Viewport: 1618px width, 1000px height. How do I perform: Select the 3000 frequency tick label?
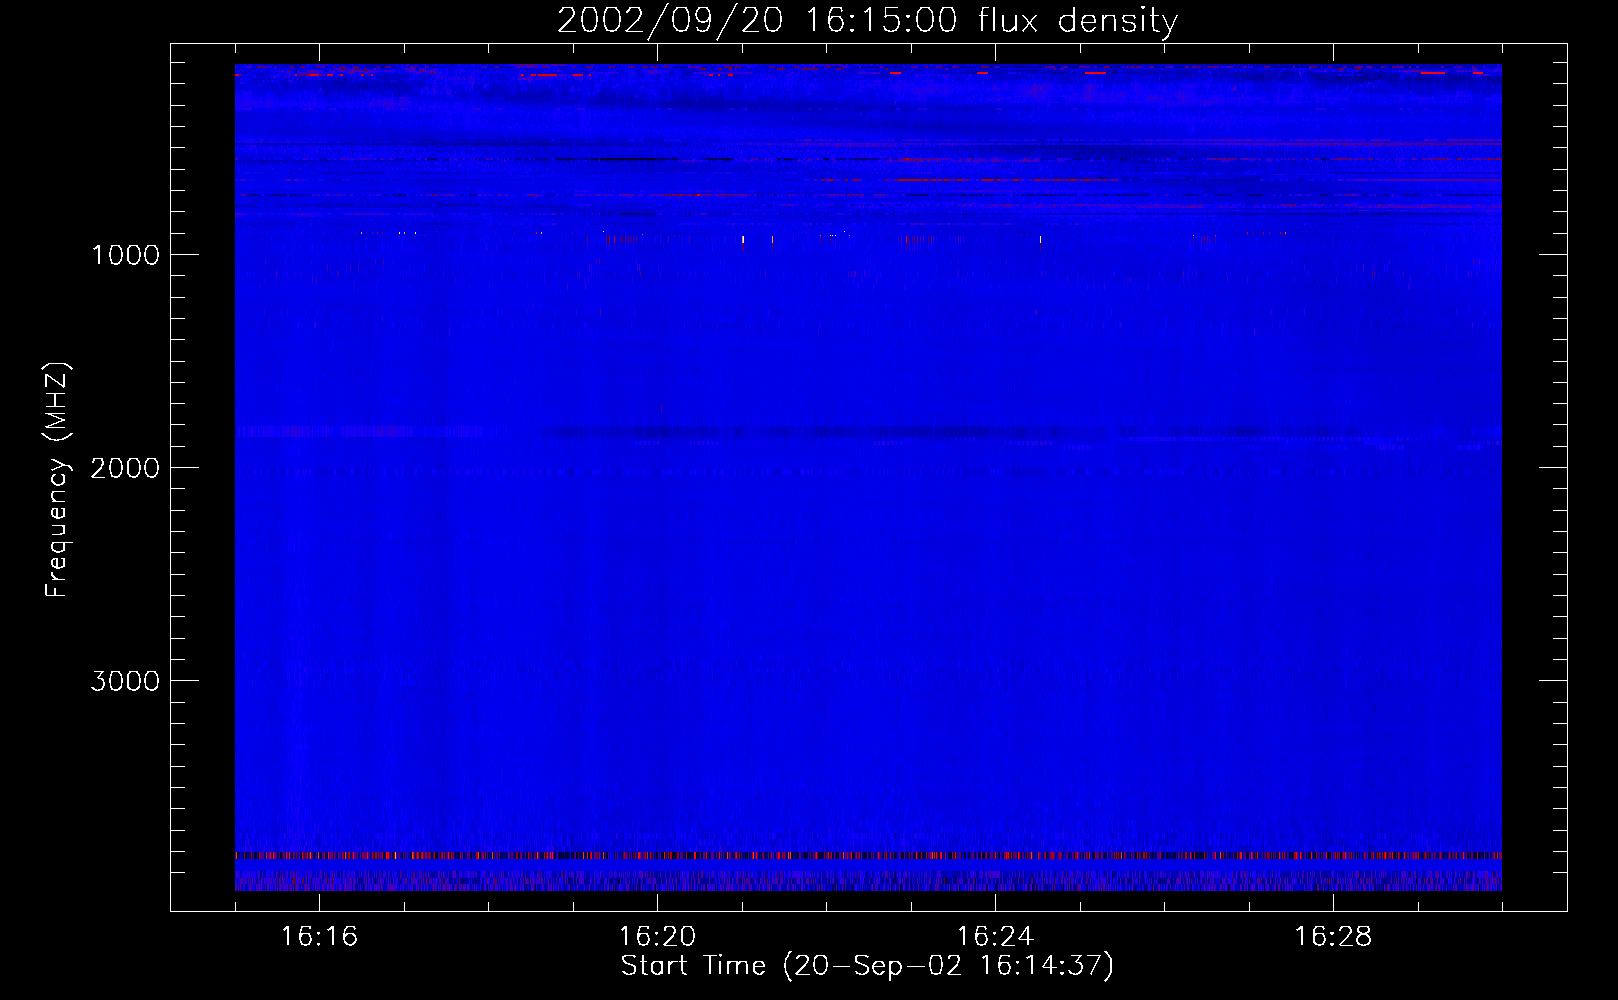(125, 681)
